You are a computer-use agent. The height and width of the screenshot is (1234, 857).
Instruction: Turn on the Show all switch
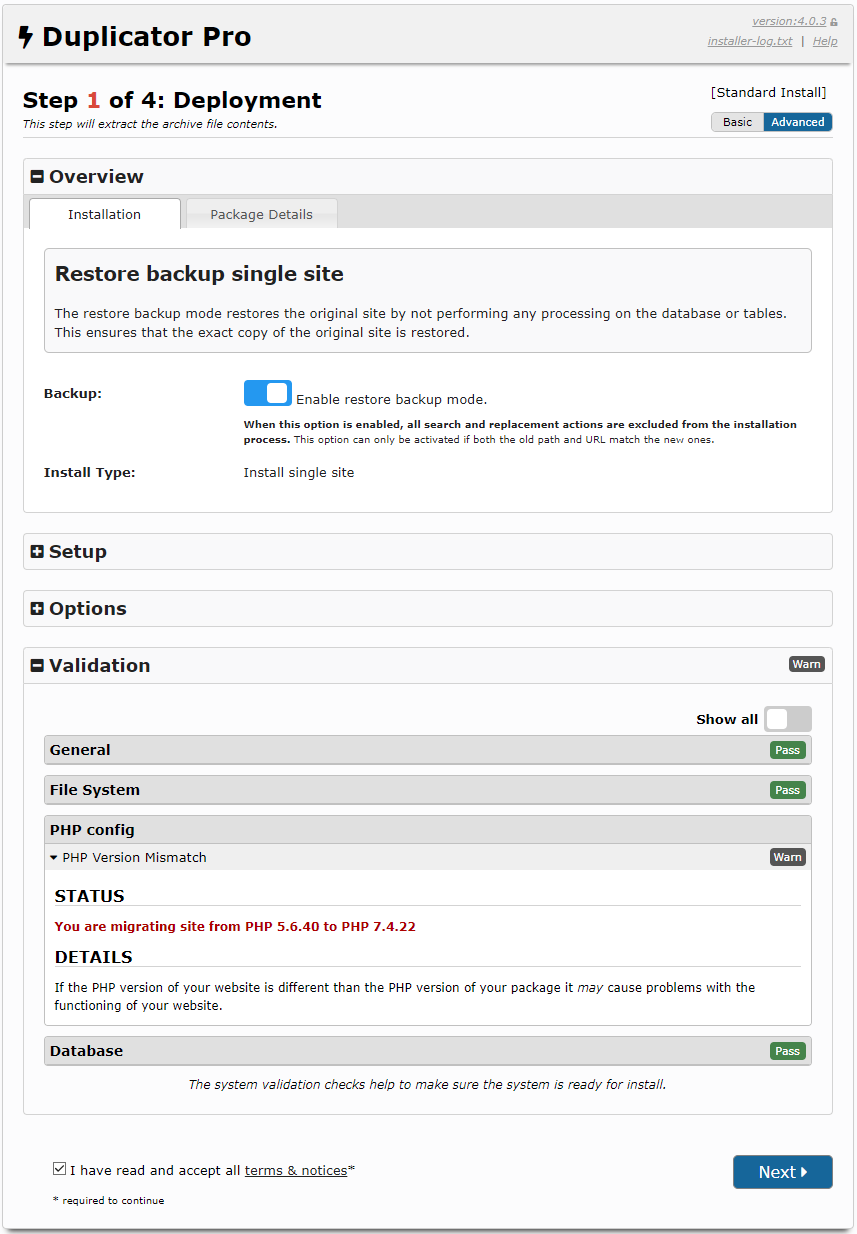(788, 719)
